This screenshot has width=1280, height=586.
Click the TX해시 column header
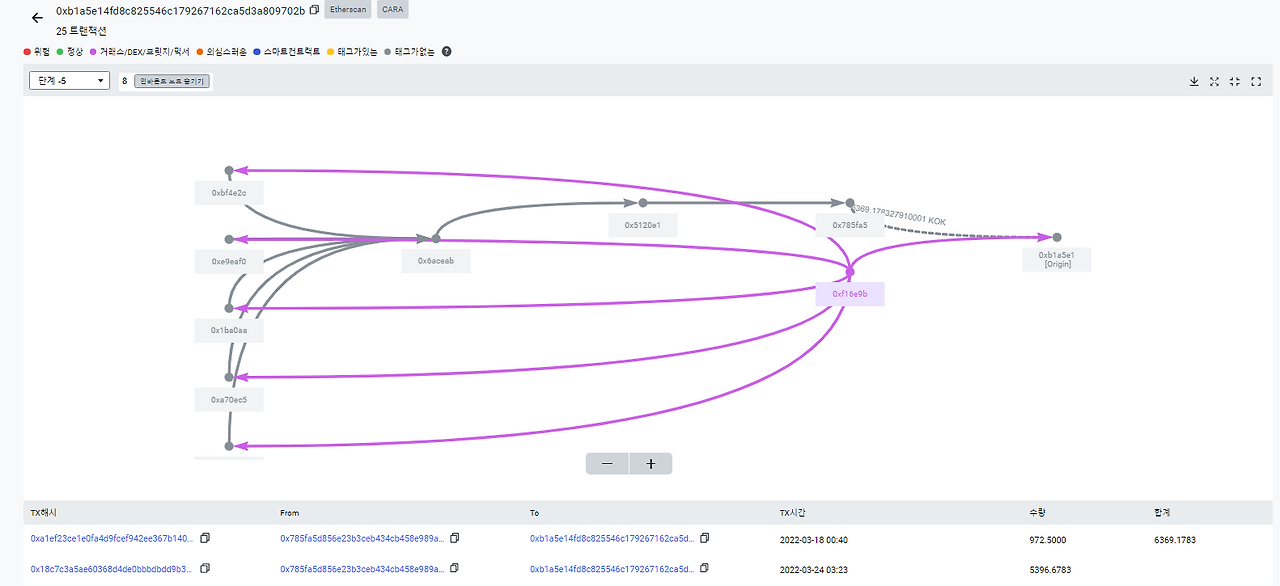click(45, 512)
